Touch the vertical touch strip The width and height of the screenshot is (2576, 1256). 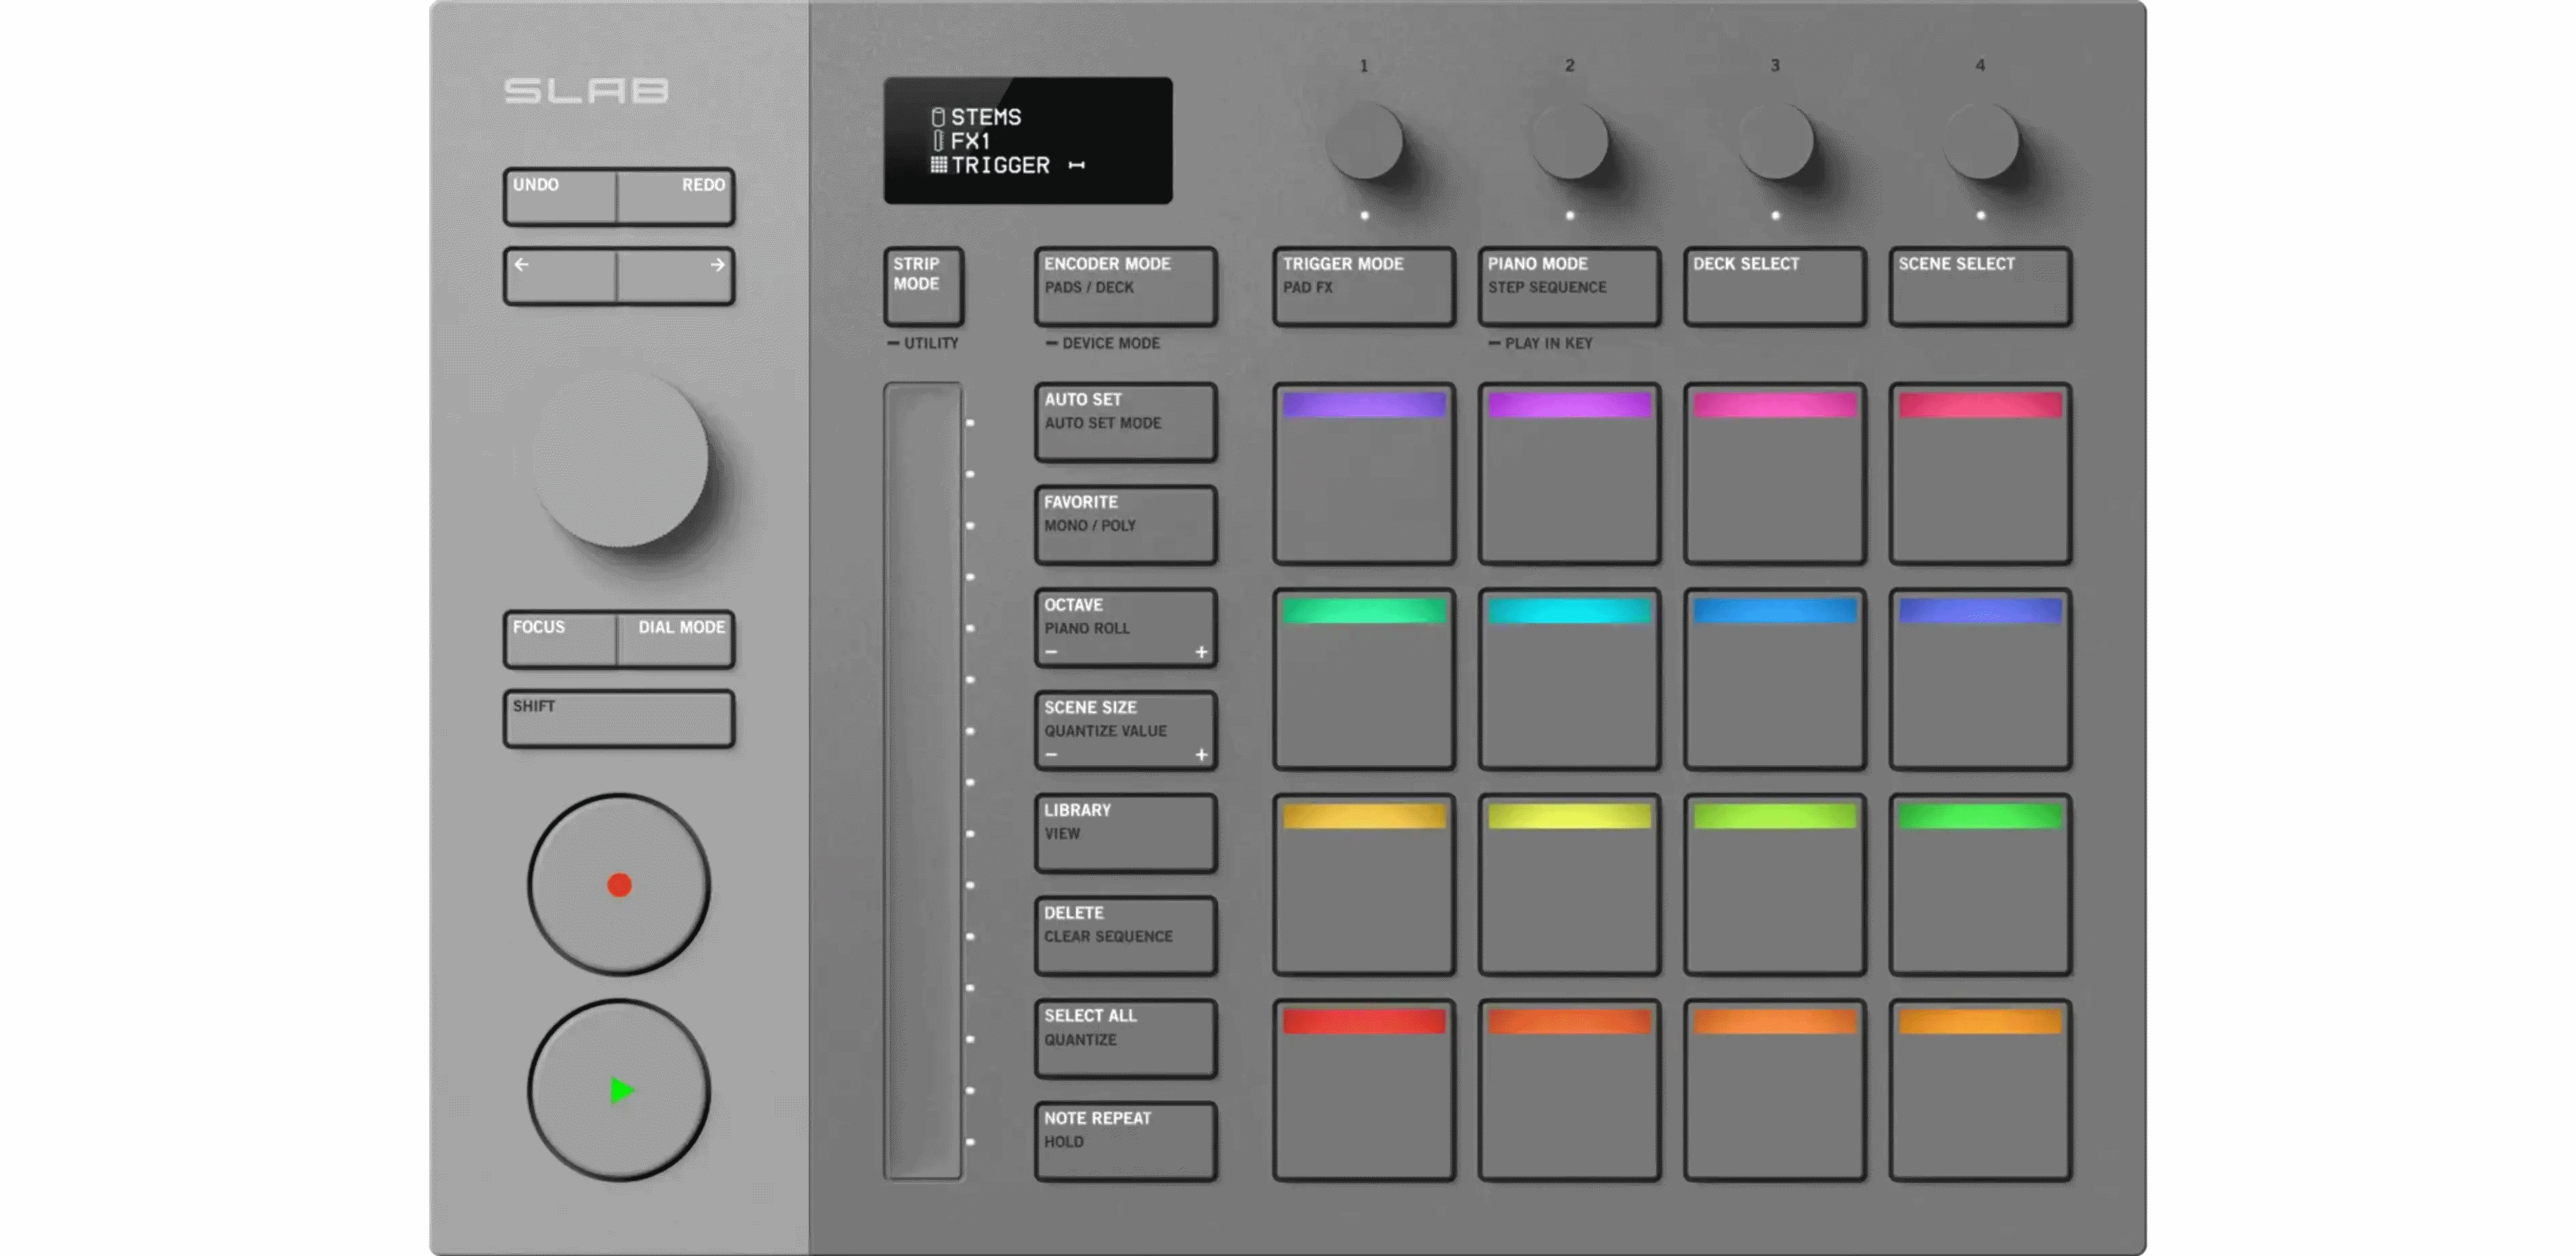(922, 780)
